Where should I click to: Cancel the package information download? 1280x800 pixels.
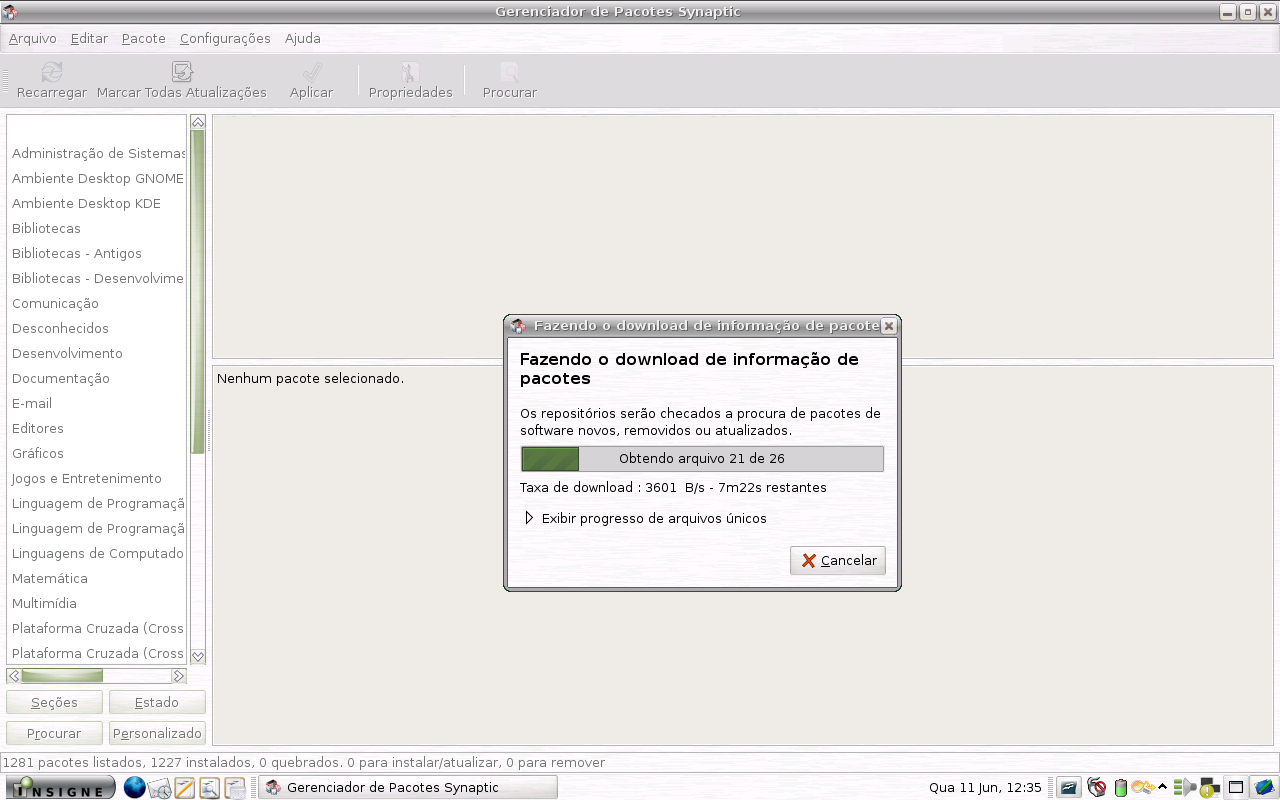pyautogui.click(x=838, y=560)
